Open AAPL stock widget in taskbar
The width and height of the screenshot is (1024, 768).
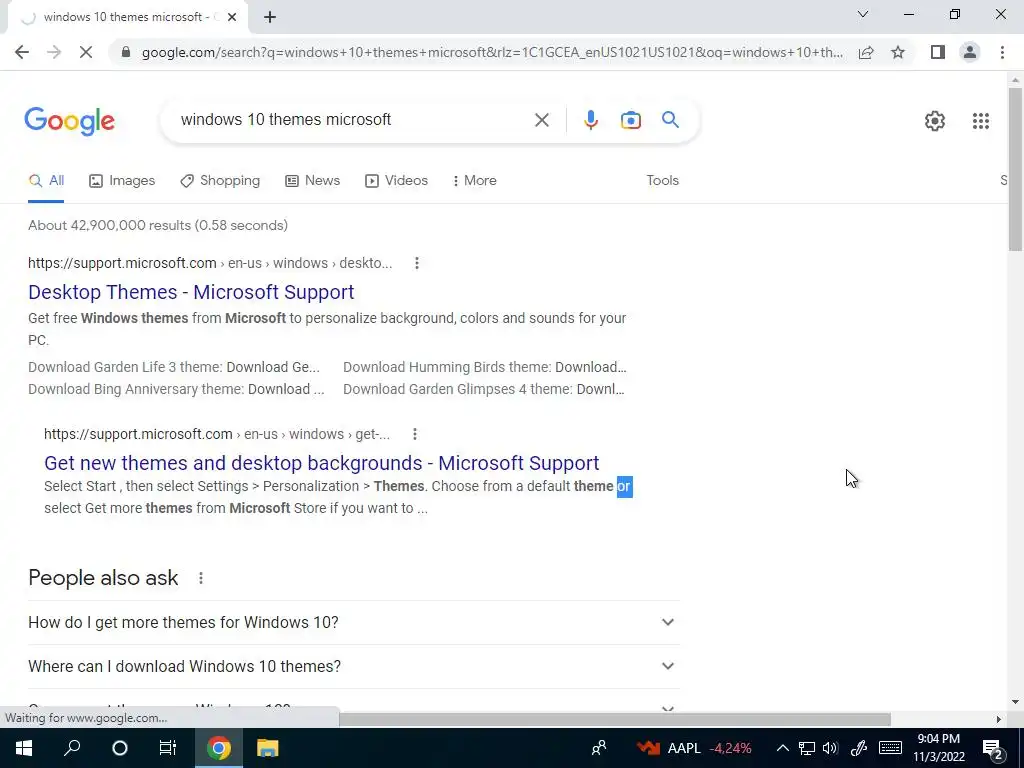coord(694,748)
